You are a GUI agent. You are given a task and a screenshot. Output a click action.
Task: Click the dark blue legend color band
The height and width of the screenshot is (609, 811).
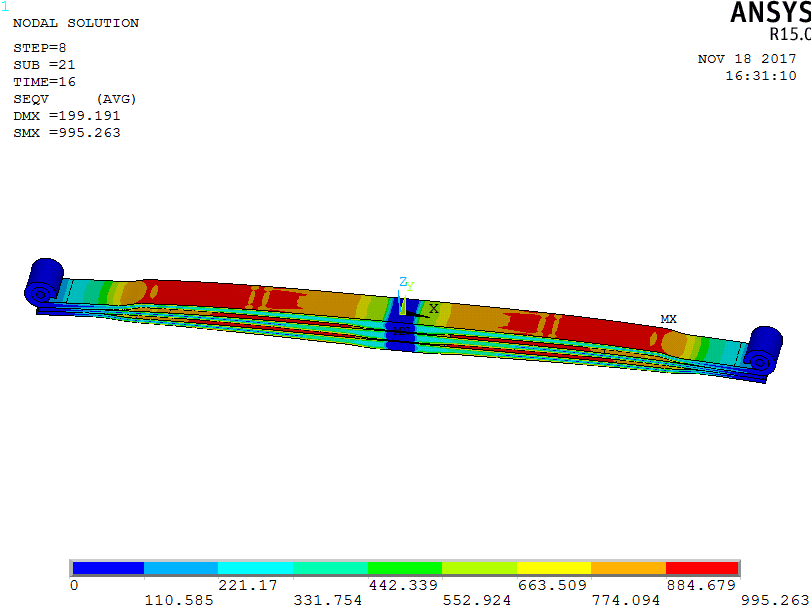coord(107,568)
